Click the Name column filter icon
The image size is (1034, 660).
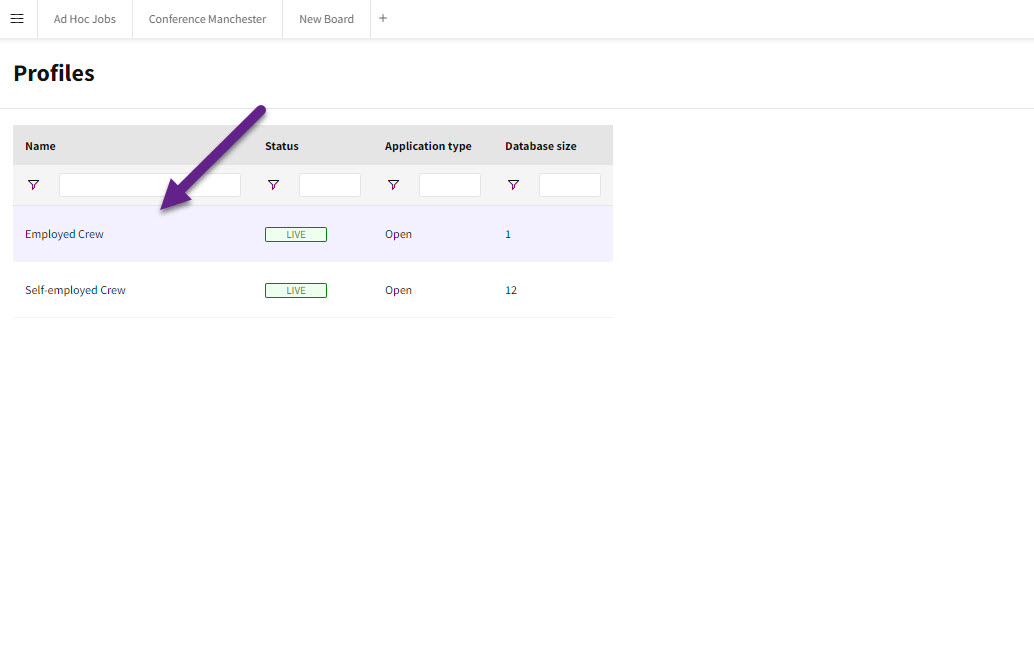[33, 185]
